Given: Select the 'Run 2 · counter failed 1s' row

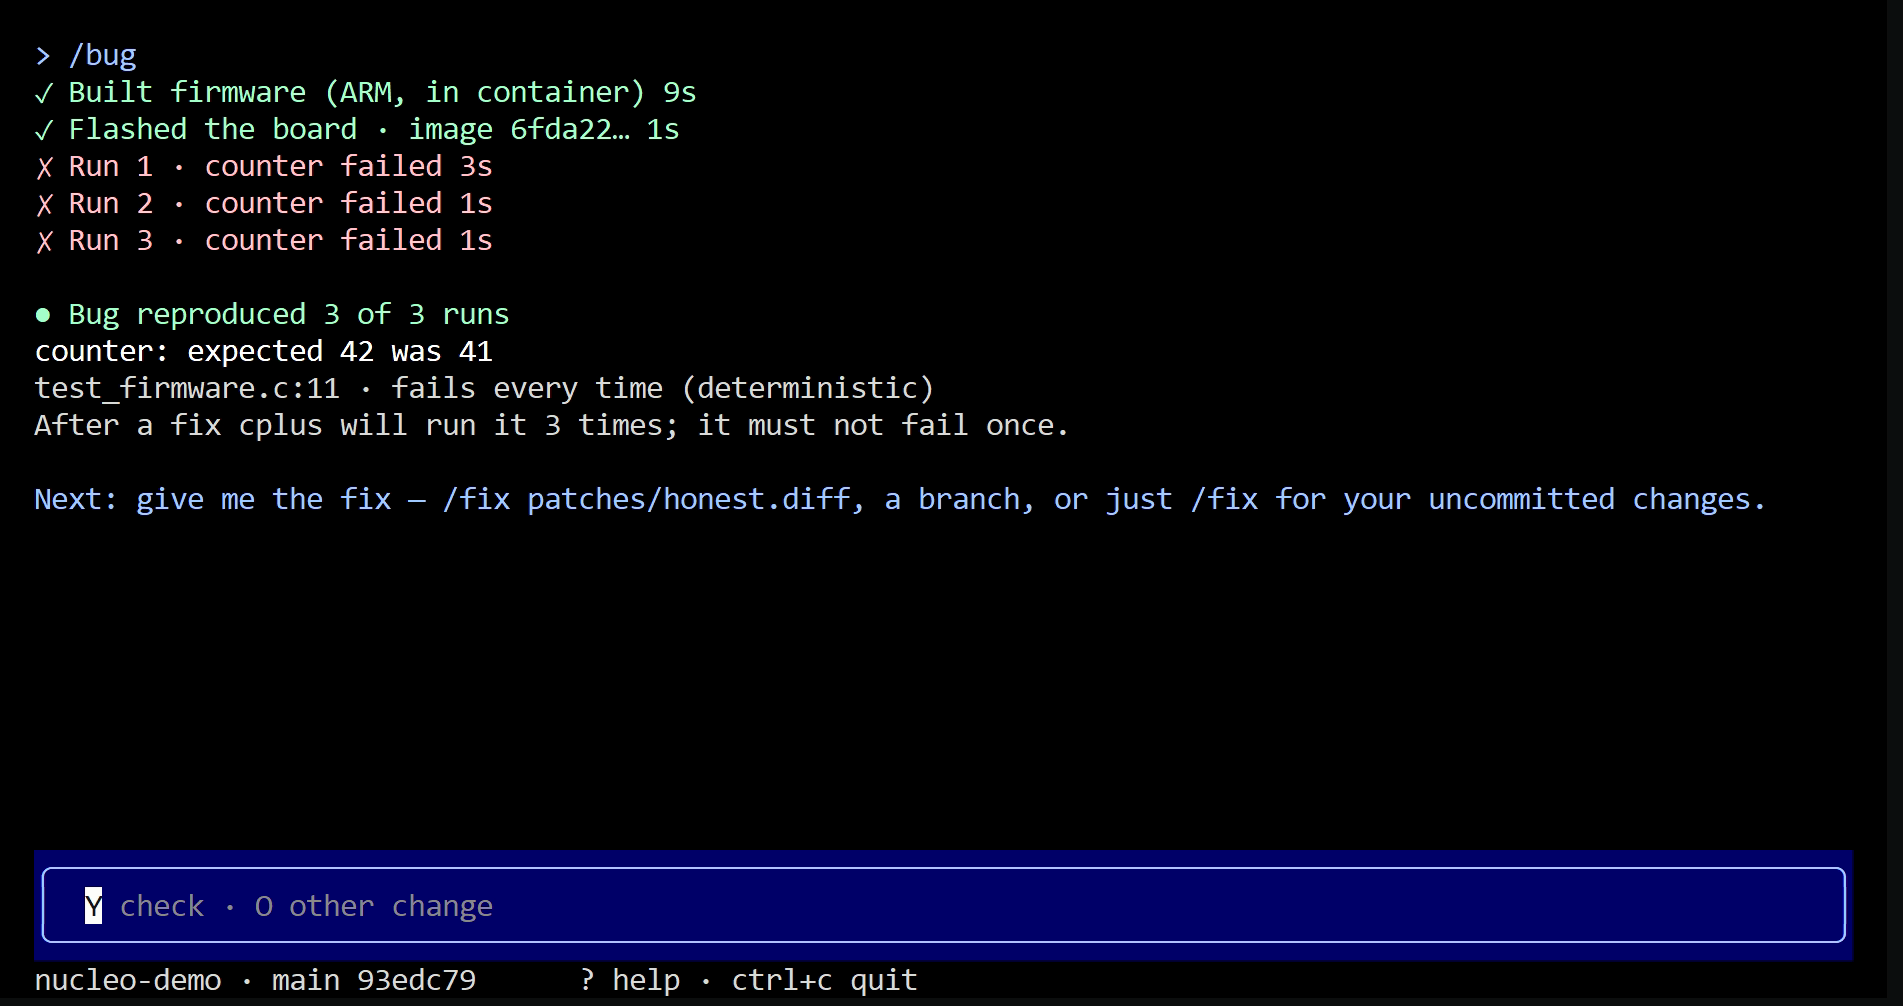Looking at the screenshot, I should (x=264, y=203).
